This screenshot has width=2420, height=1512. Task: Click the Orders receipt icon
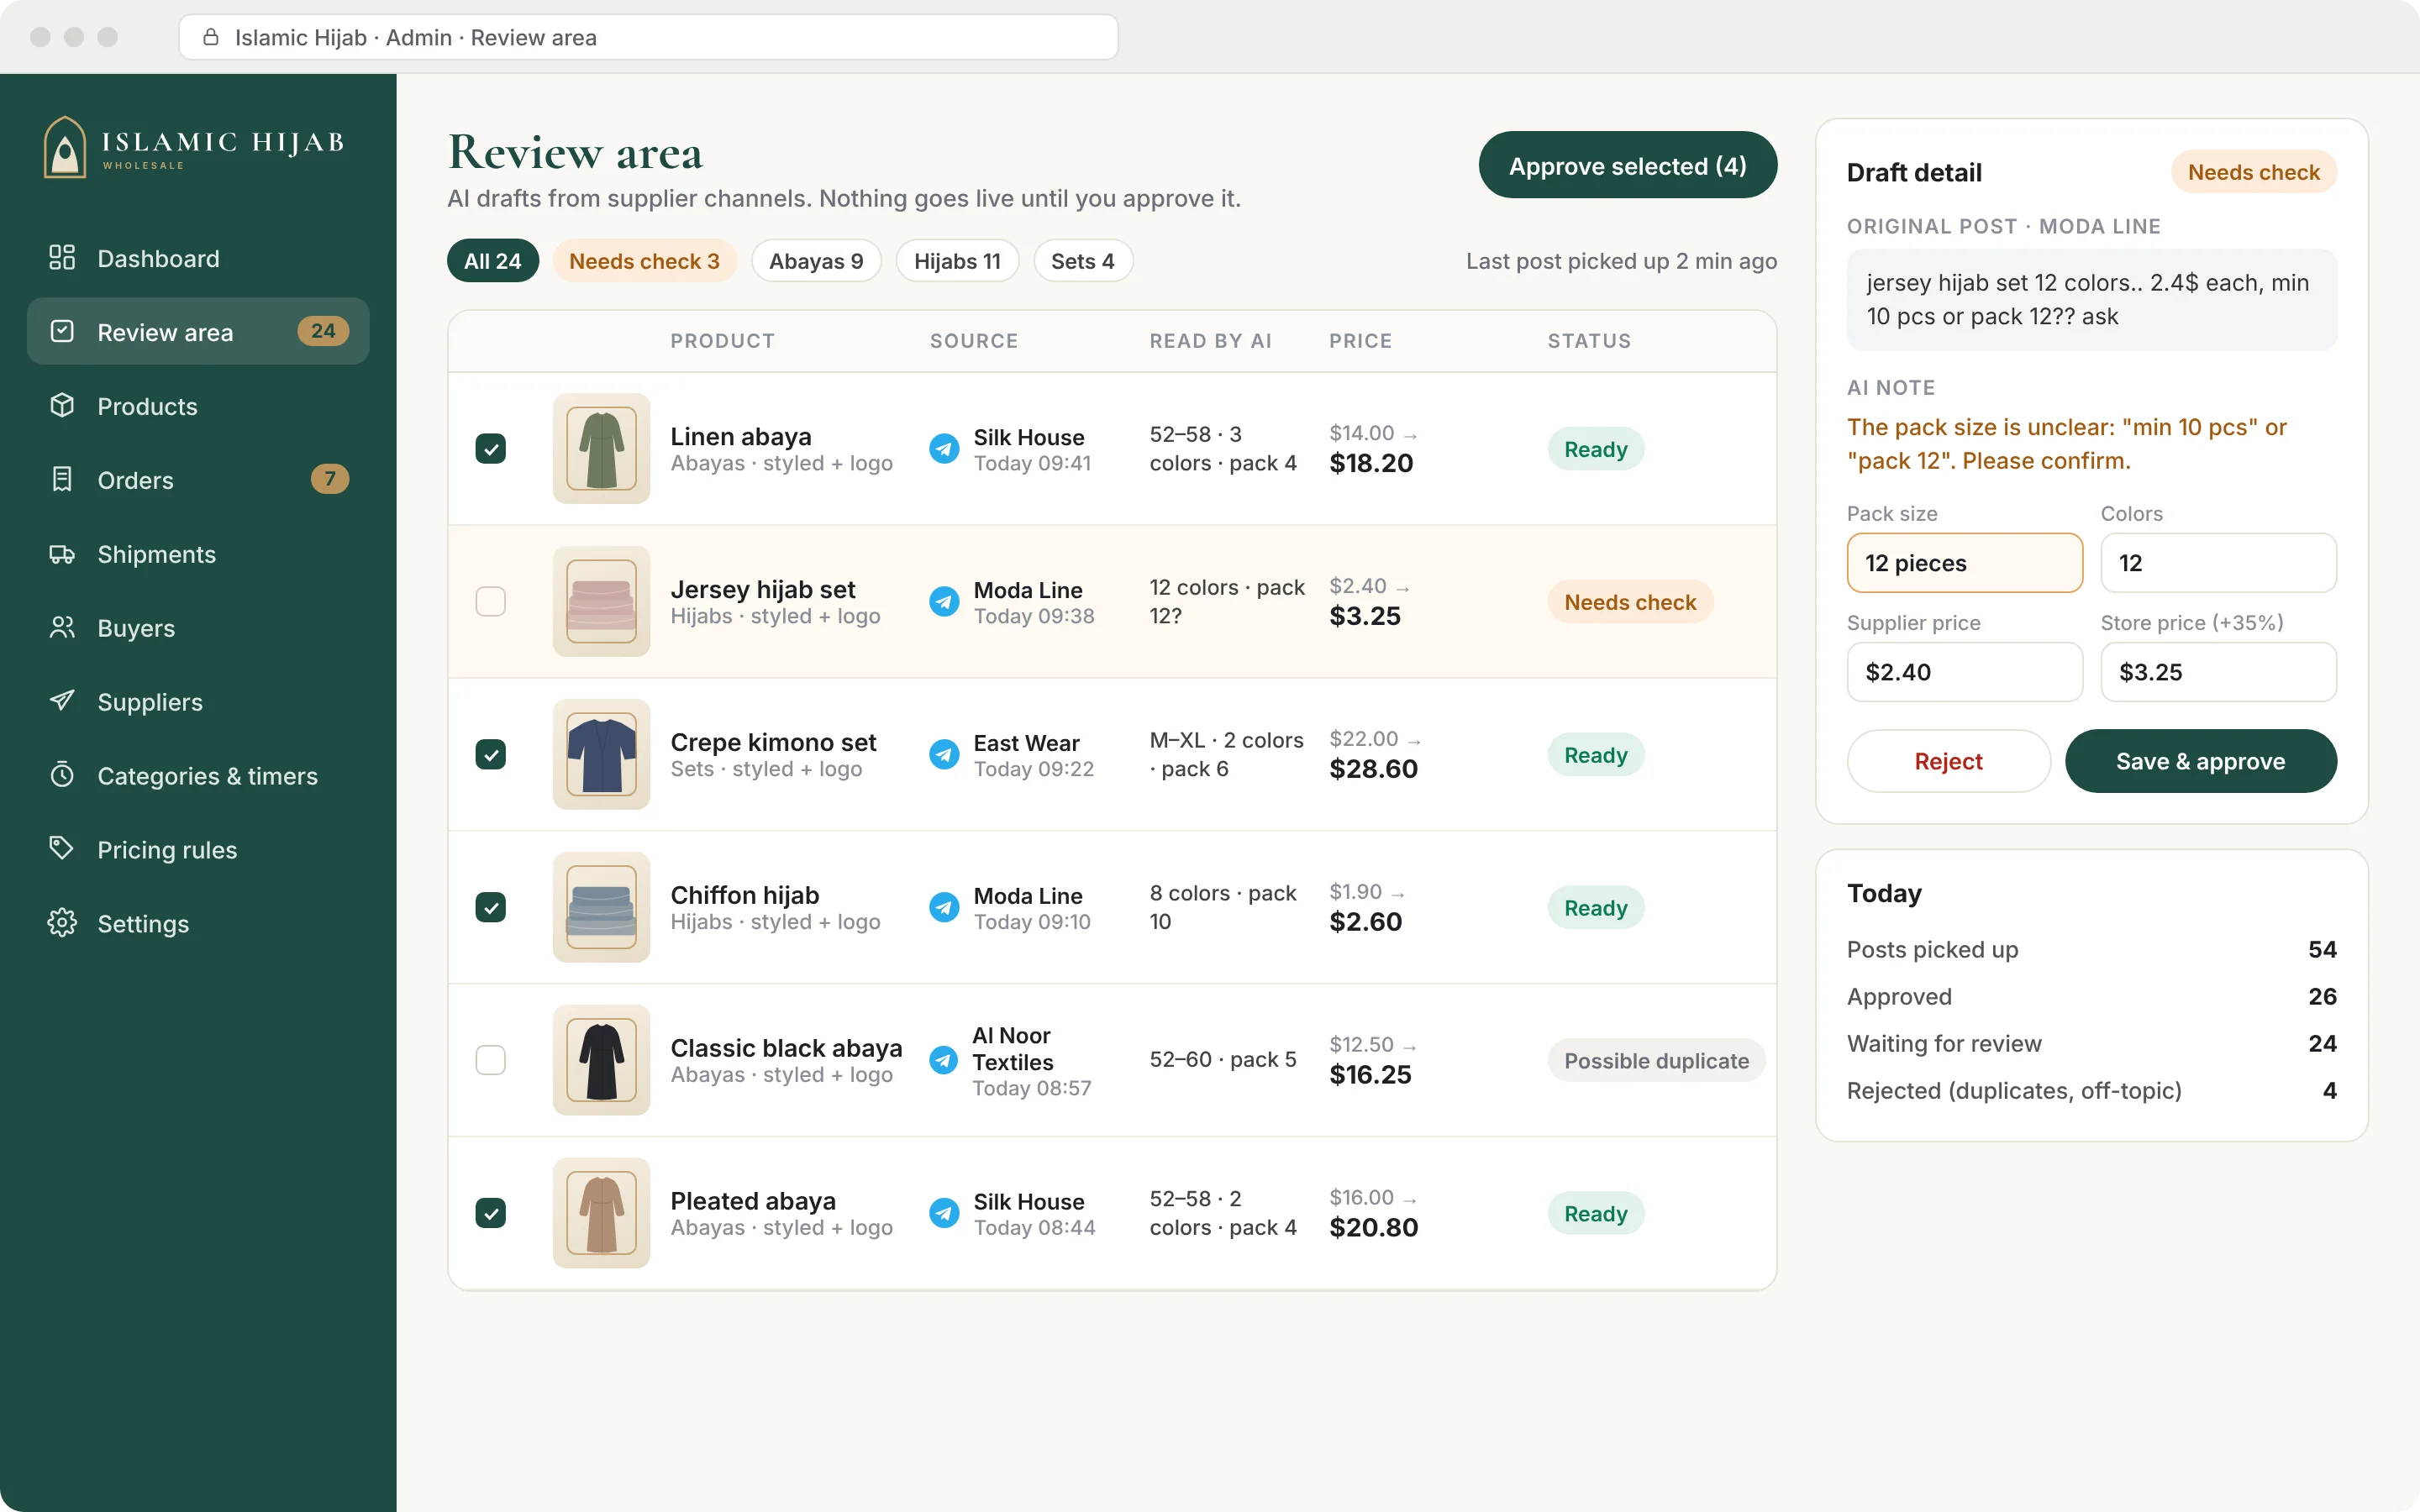62,480
